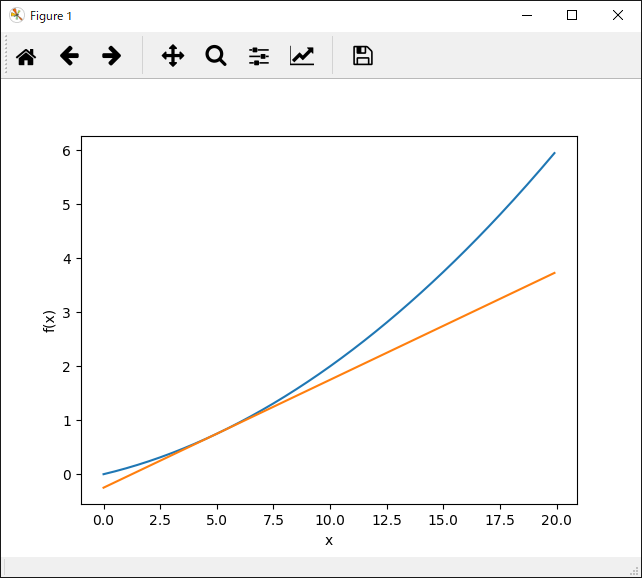642x578 pixels.
Task: Minimize the Figure 1 window
Action: 526,15
